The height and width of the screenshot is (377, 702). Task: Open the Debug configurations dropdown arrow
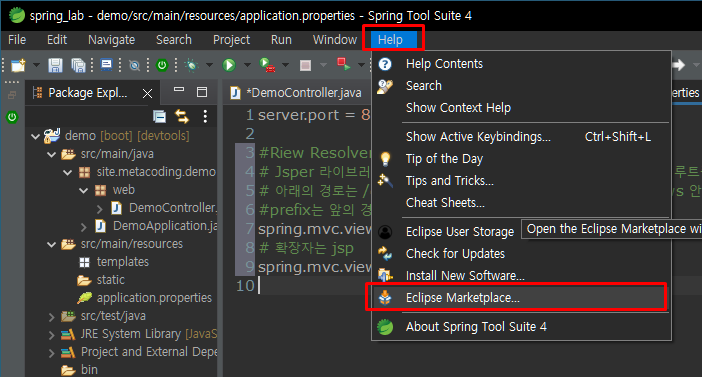click(209, 65)
